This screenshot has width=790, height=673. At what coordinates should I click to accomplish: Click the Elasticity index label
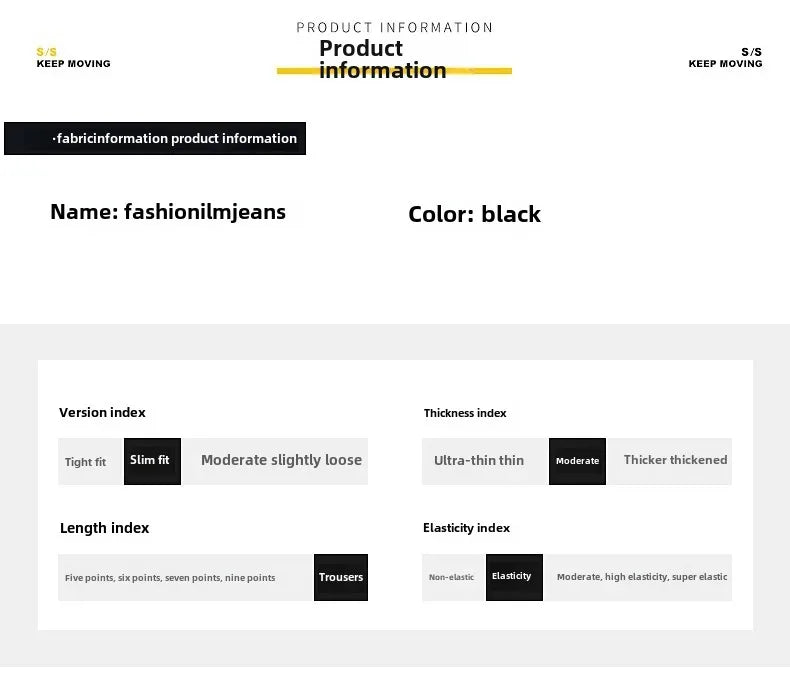point(466,528)
